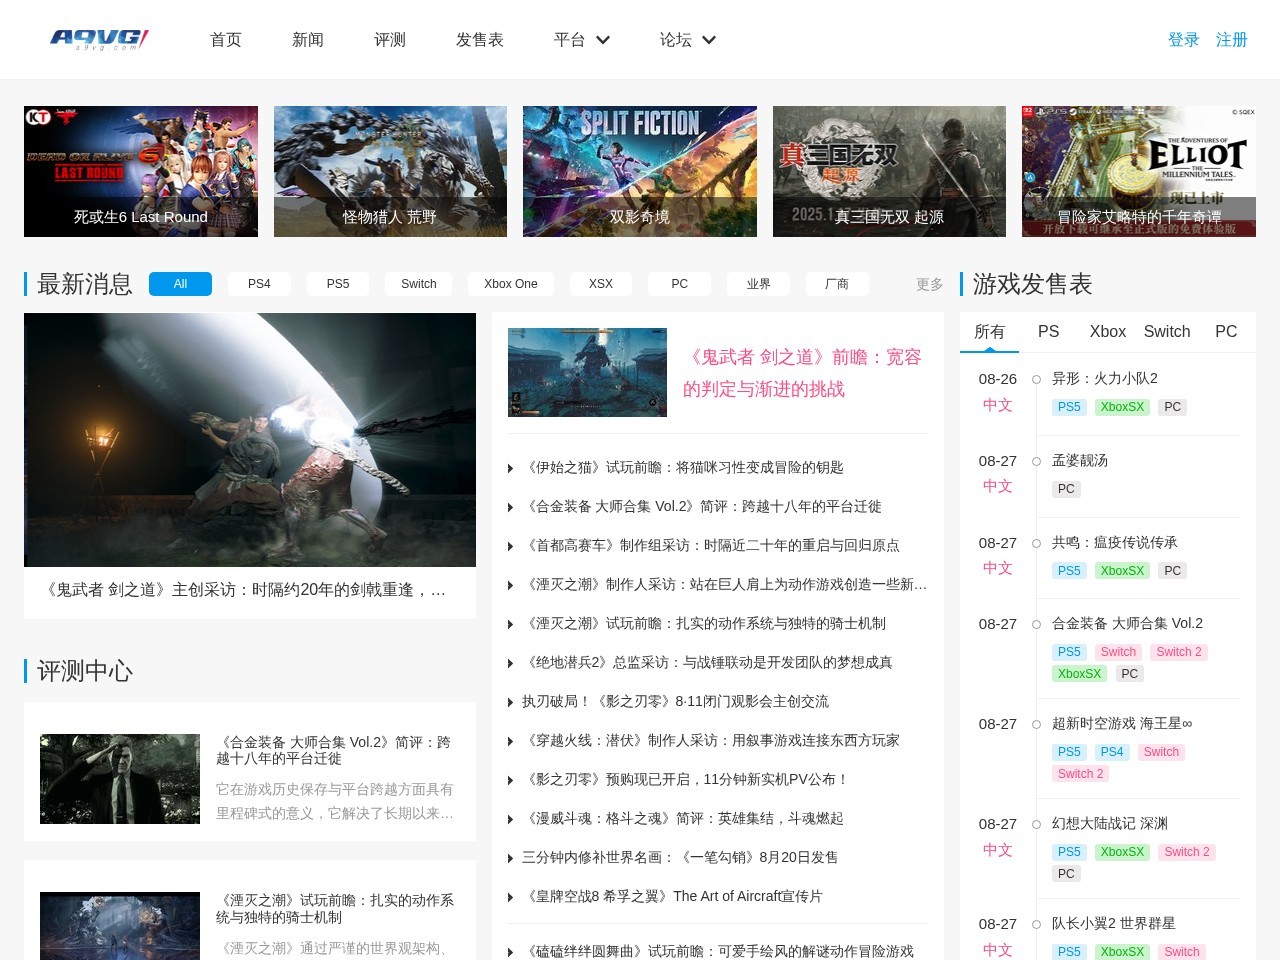
Task: Open the 怪物猎人 荒野 banner
Action: point(390,171)
